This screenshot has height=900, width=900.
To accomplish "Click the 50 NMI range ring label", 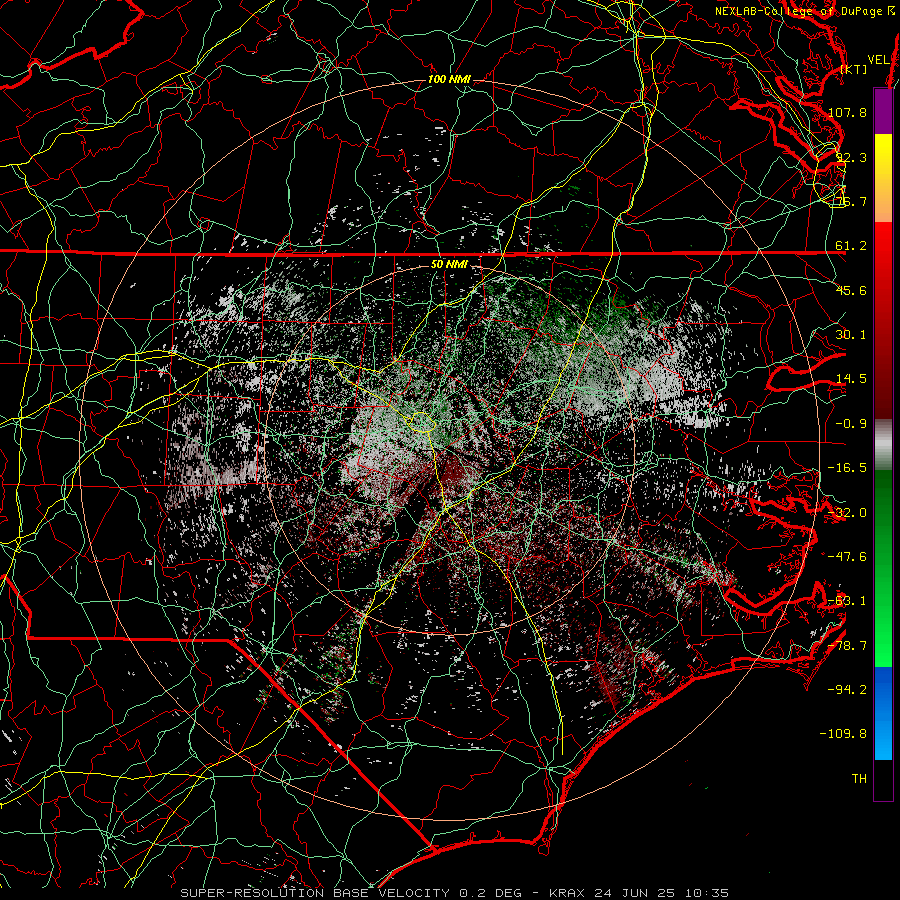I will [449, 264].
